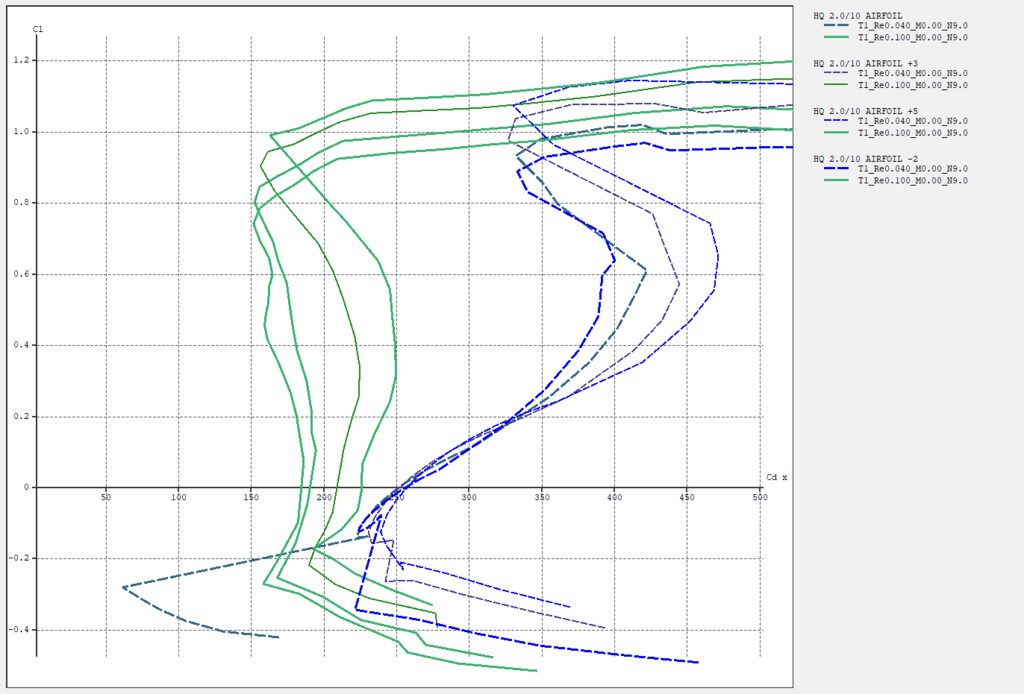Screen dimensions: 1024x694
Task: Click the 1.2 tick on Cl axis
Action: click(x=19, y=60)
